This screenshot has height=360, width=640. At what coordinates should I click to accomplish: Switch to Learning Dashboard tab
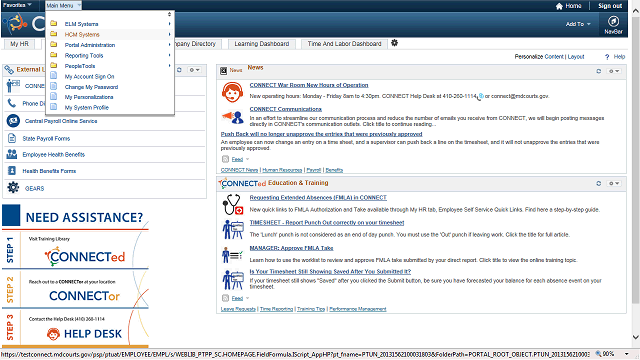(x=262, y=44)
